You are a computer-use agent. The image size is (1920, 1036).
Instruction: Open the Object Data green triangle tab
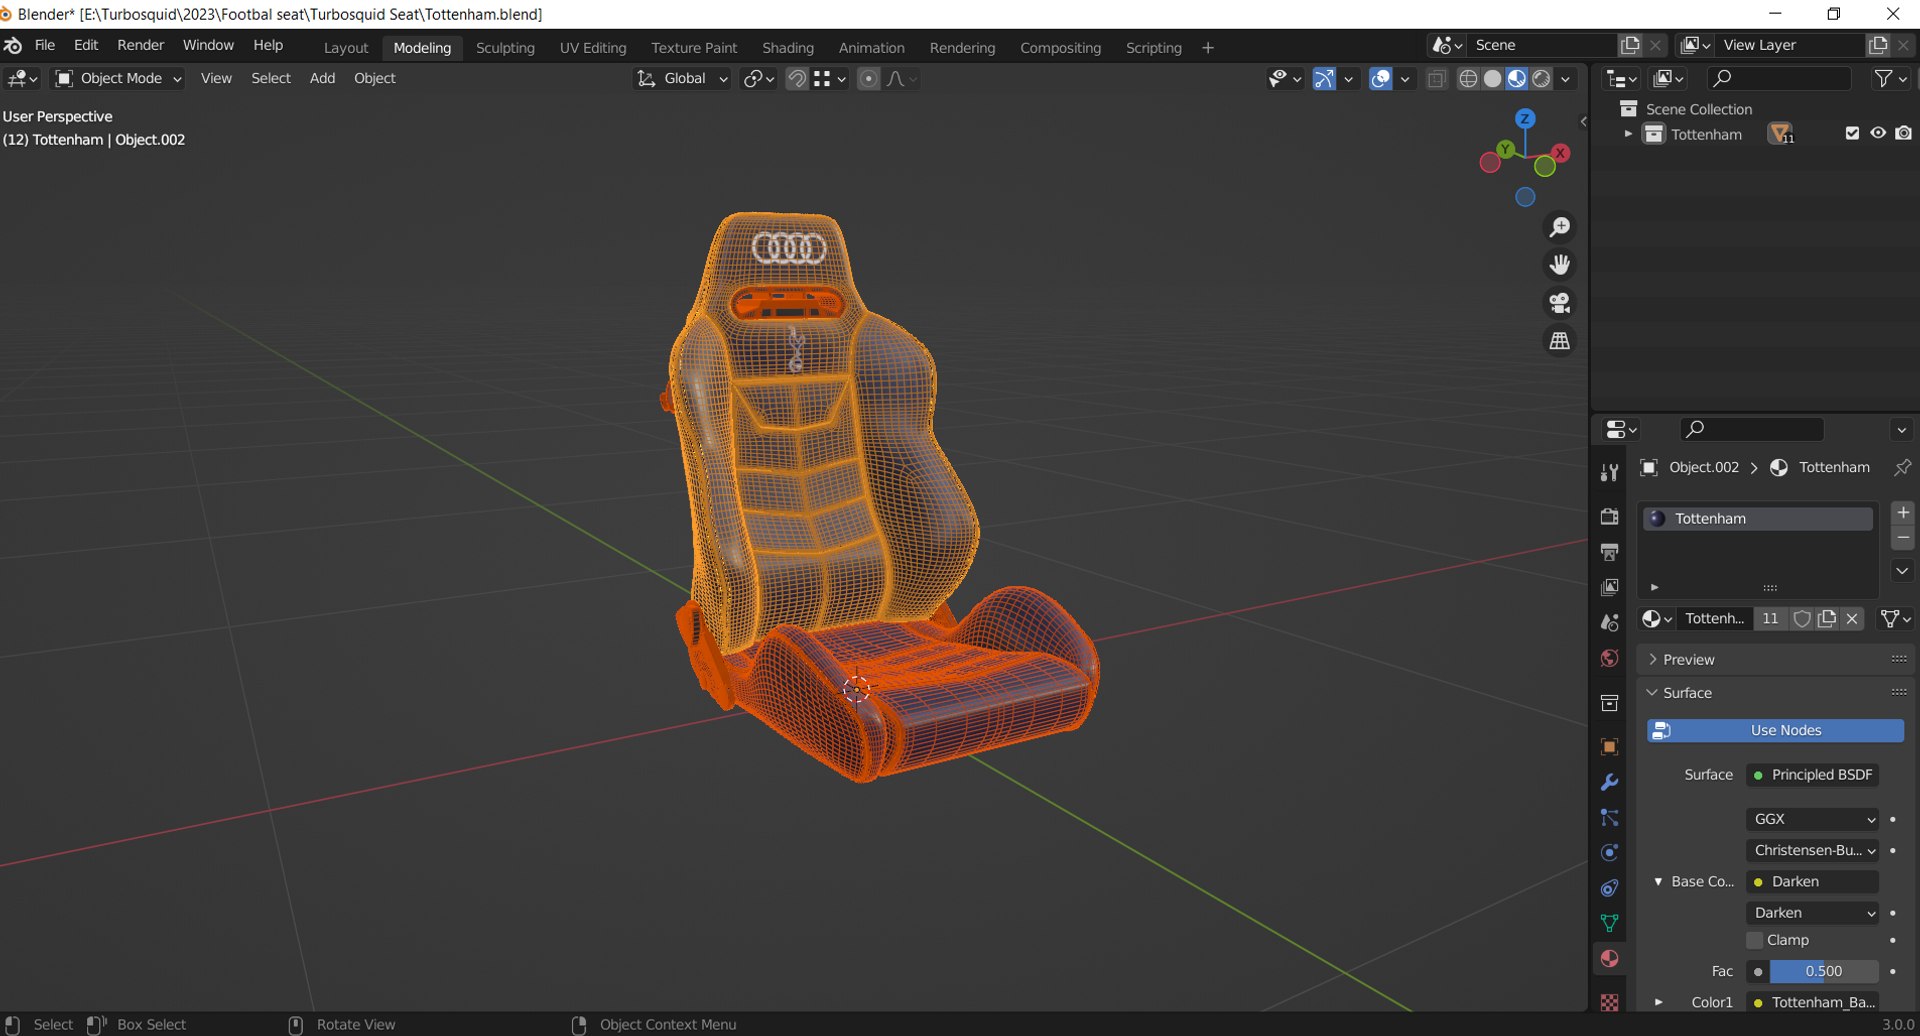click(1609, 923)
